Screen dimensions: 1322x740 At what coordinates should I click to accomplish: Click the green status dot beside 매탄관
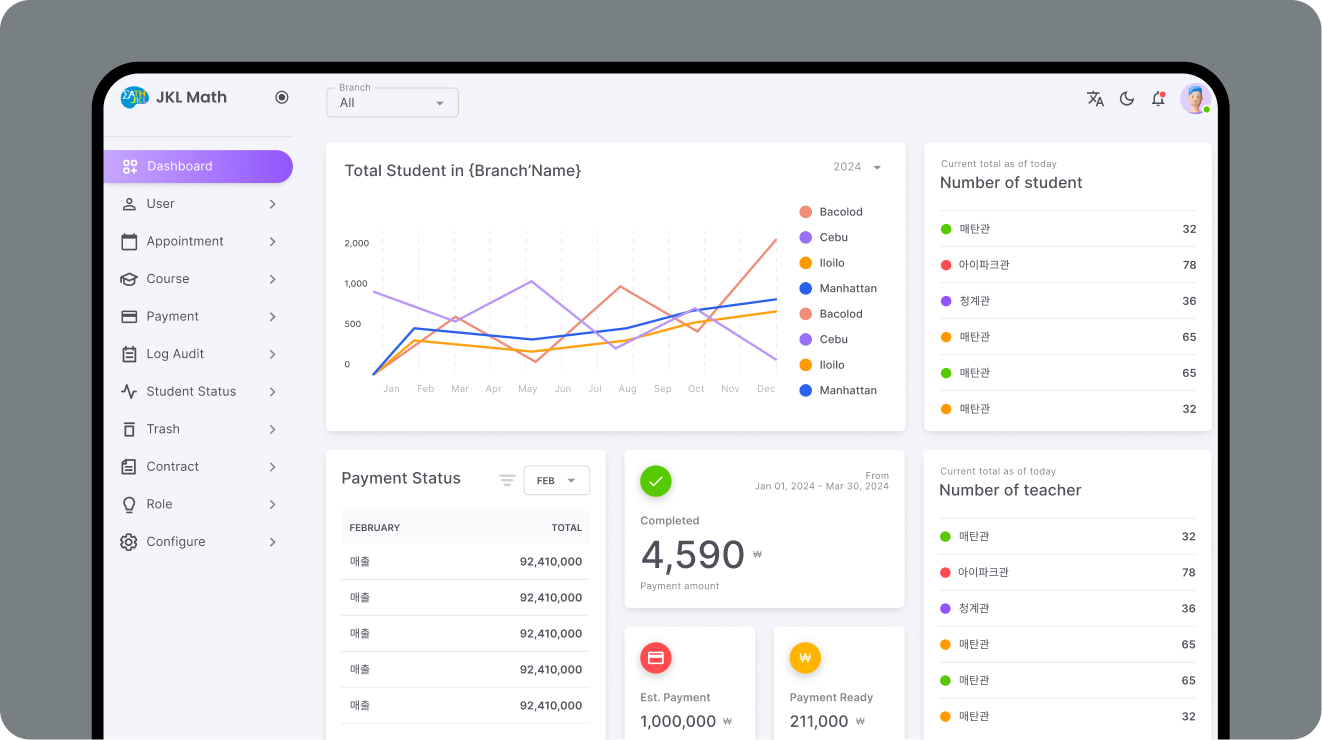coord(948,229)
